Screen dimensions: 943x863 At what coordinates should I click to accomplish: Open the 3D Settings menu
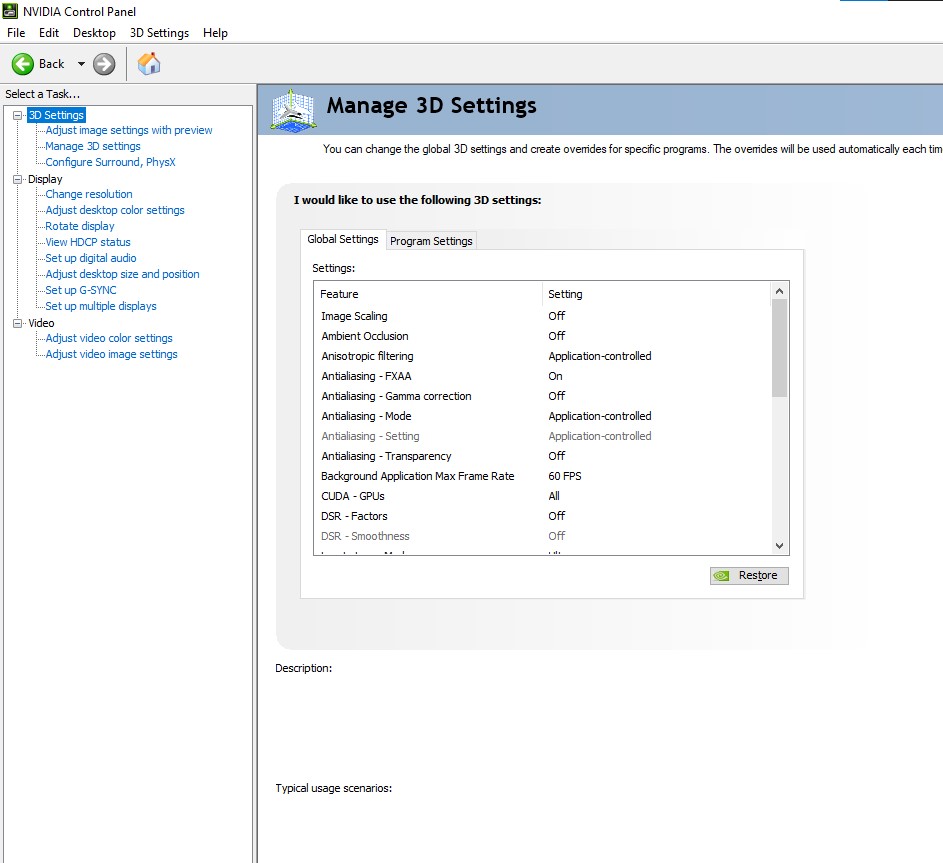pyautogui.click(x=159, y=32)
